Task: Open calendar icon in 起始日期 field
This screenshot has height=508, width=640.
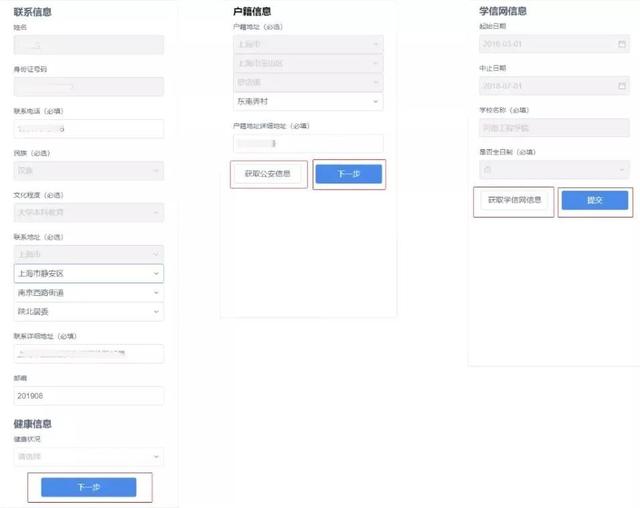Action: (622, 44)
